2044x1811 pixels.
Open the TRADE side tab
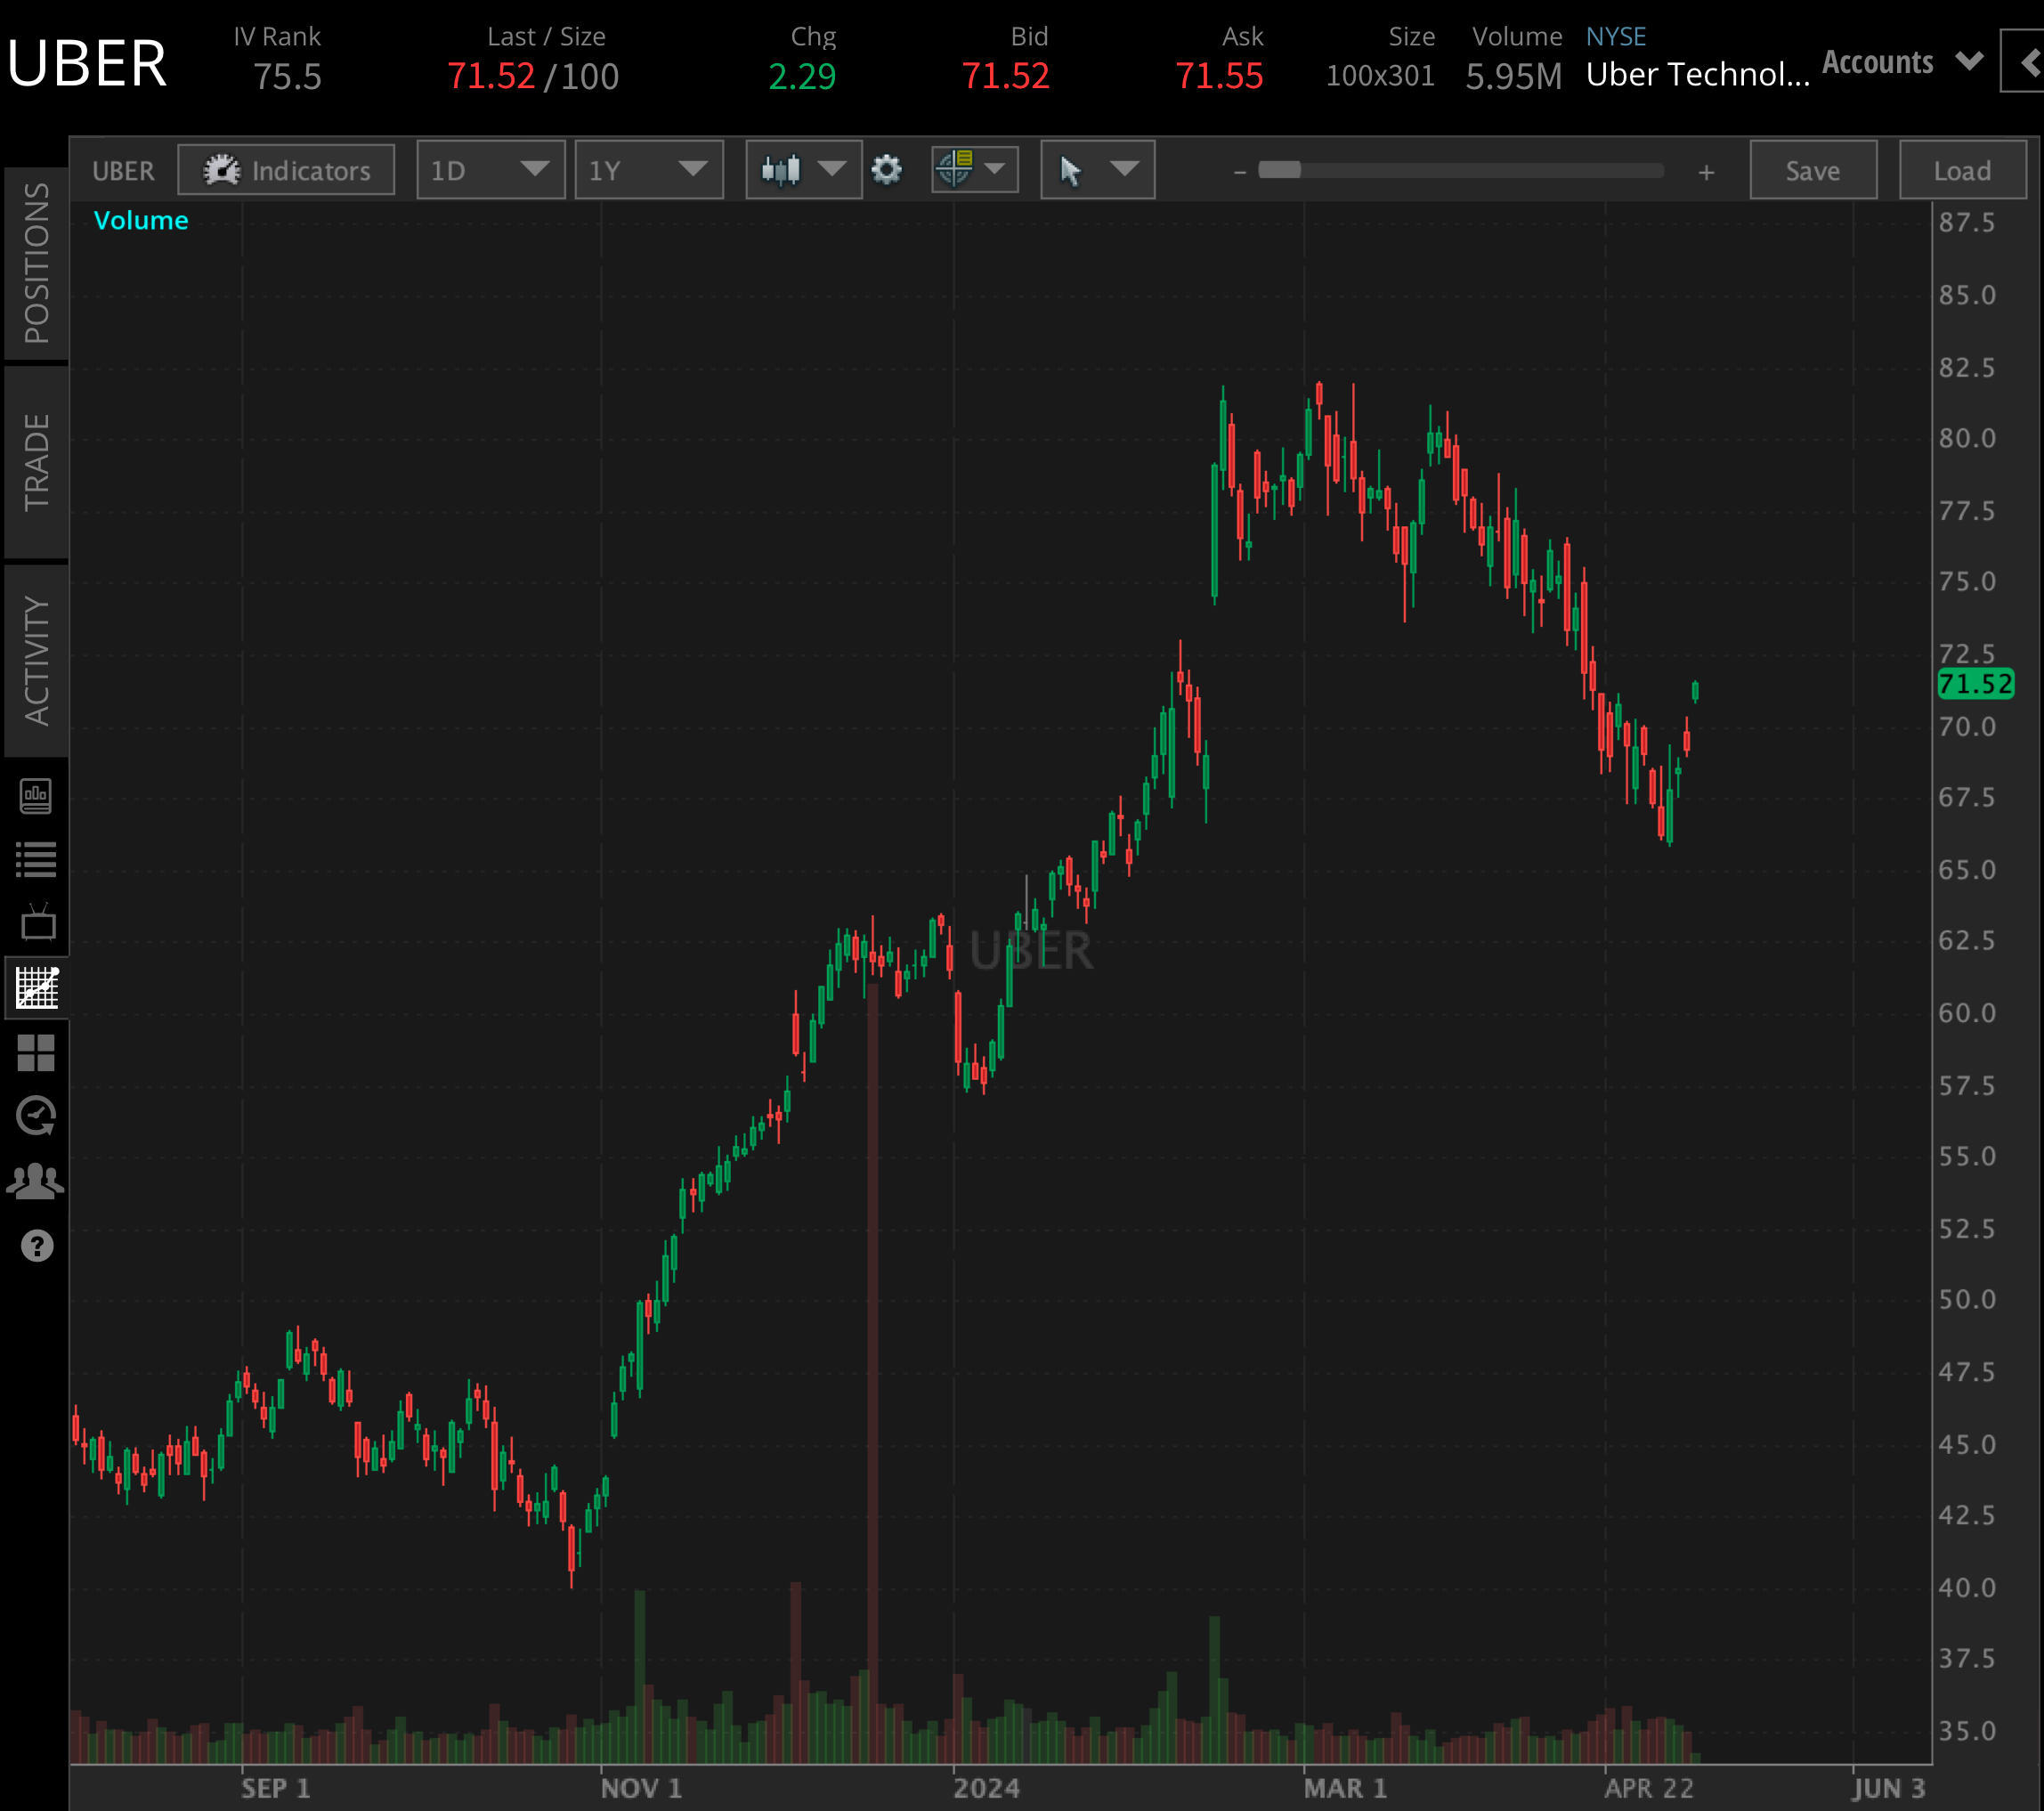coord(36,461)
